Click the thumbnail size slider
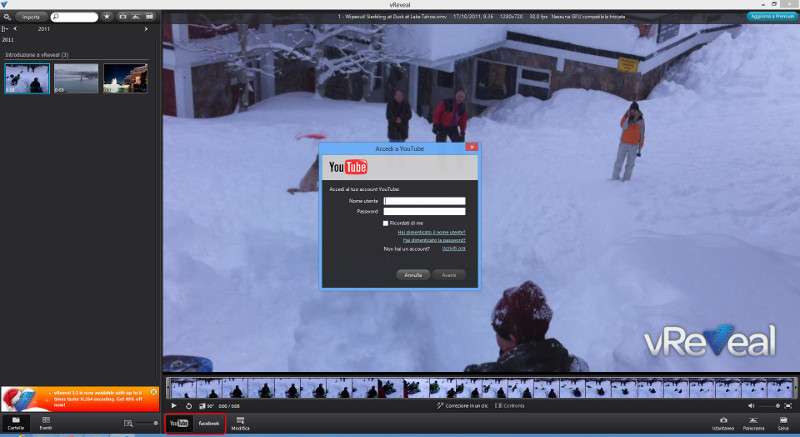800x437 pixels. click(145, 424)
